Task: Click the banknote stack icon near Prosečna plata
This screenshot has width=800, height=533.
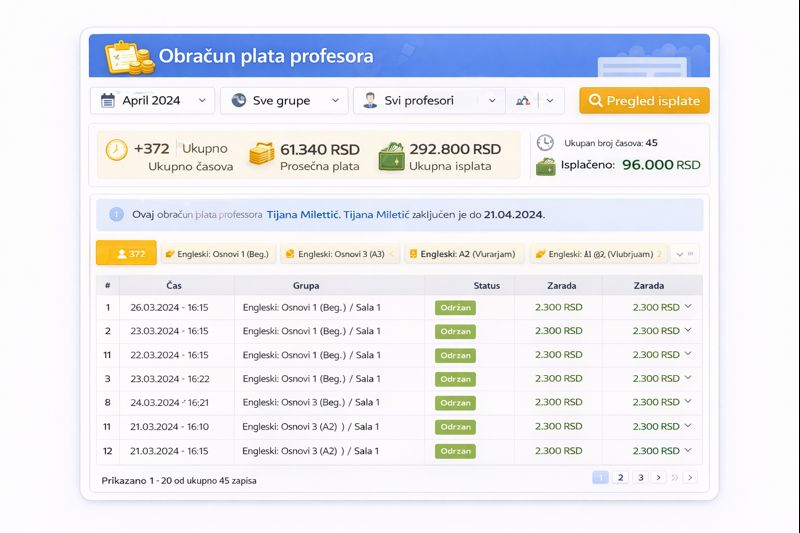Action: 262,154
